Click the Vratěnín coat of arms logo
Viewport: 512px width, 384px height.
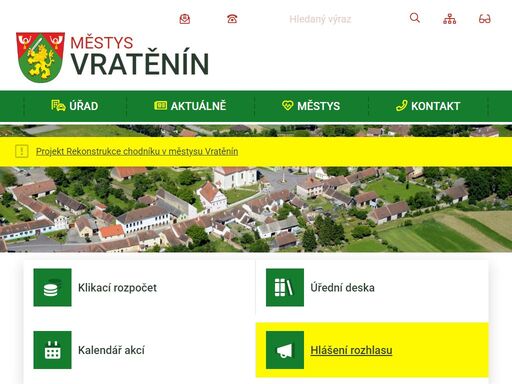pos(40,57)
